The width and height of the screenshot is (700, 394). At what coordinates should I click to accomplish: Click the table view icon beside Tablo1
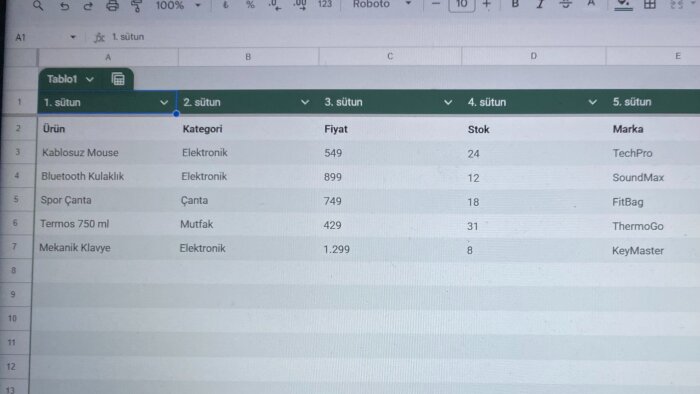click(x=118, y=79)
